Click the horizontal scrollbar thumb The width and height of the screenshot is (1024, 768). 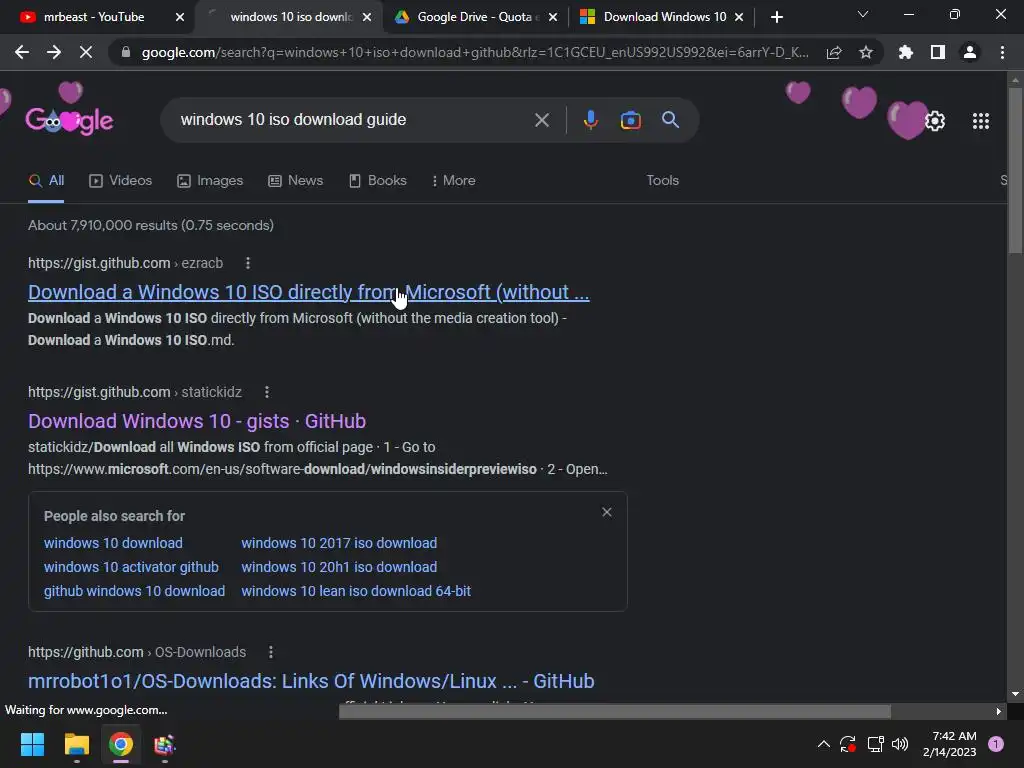615,711
